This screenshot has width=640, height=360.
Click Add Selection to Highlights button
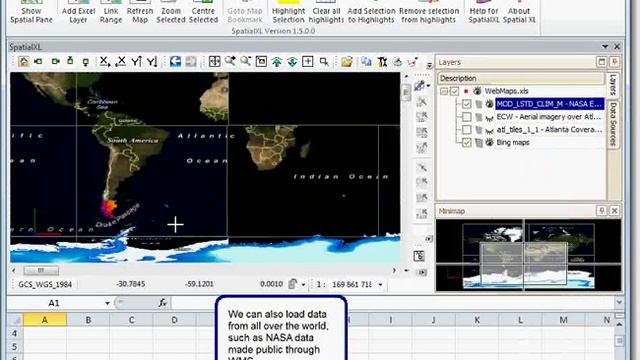pyautogui.click(x=371, y=13)
